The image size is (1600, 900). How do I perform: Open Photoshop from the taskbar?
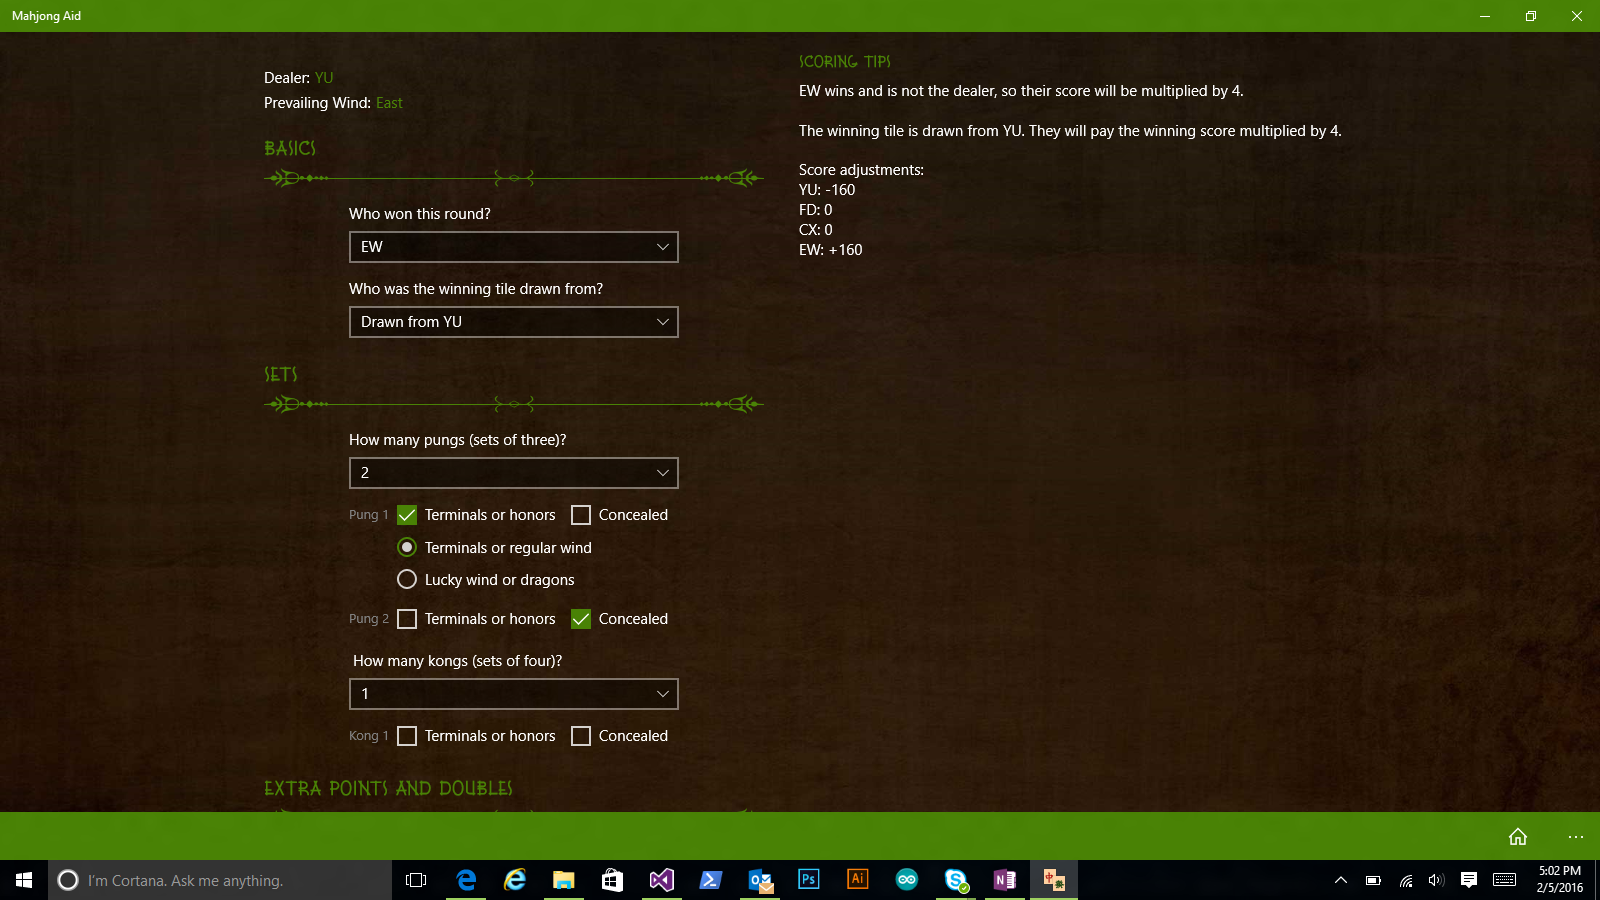pos(808,880)
